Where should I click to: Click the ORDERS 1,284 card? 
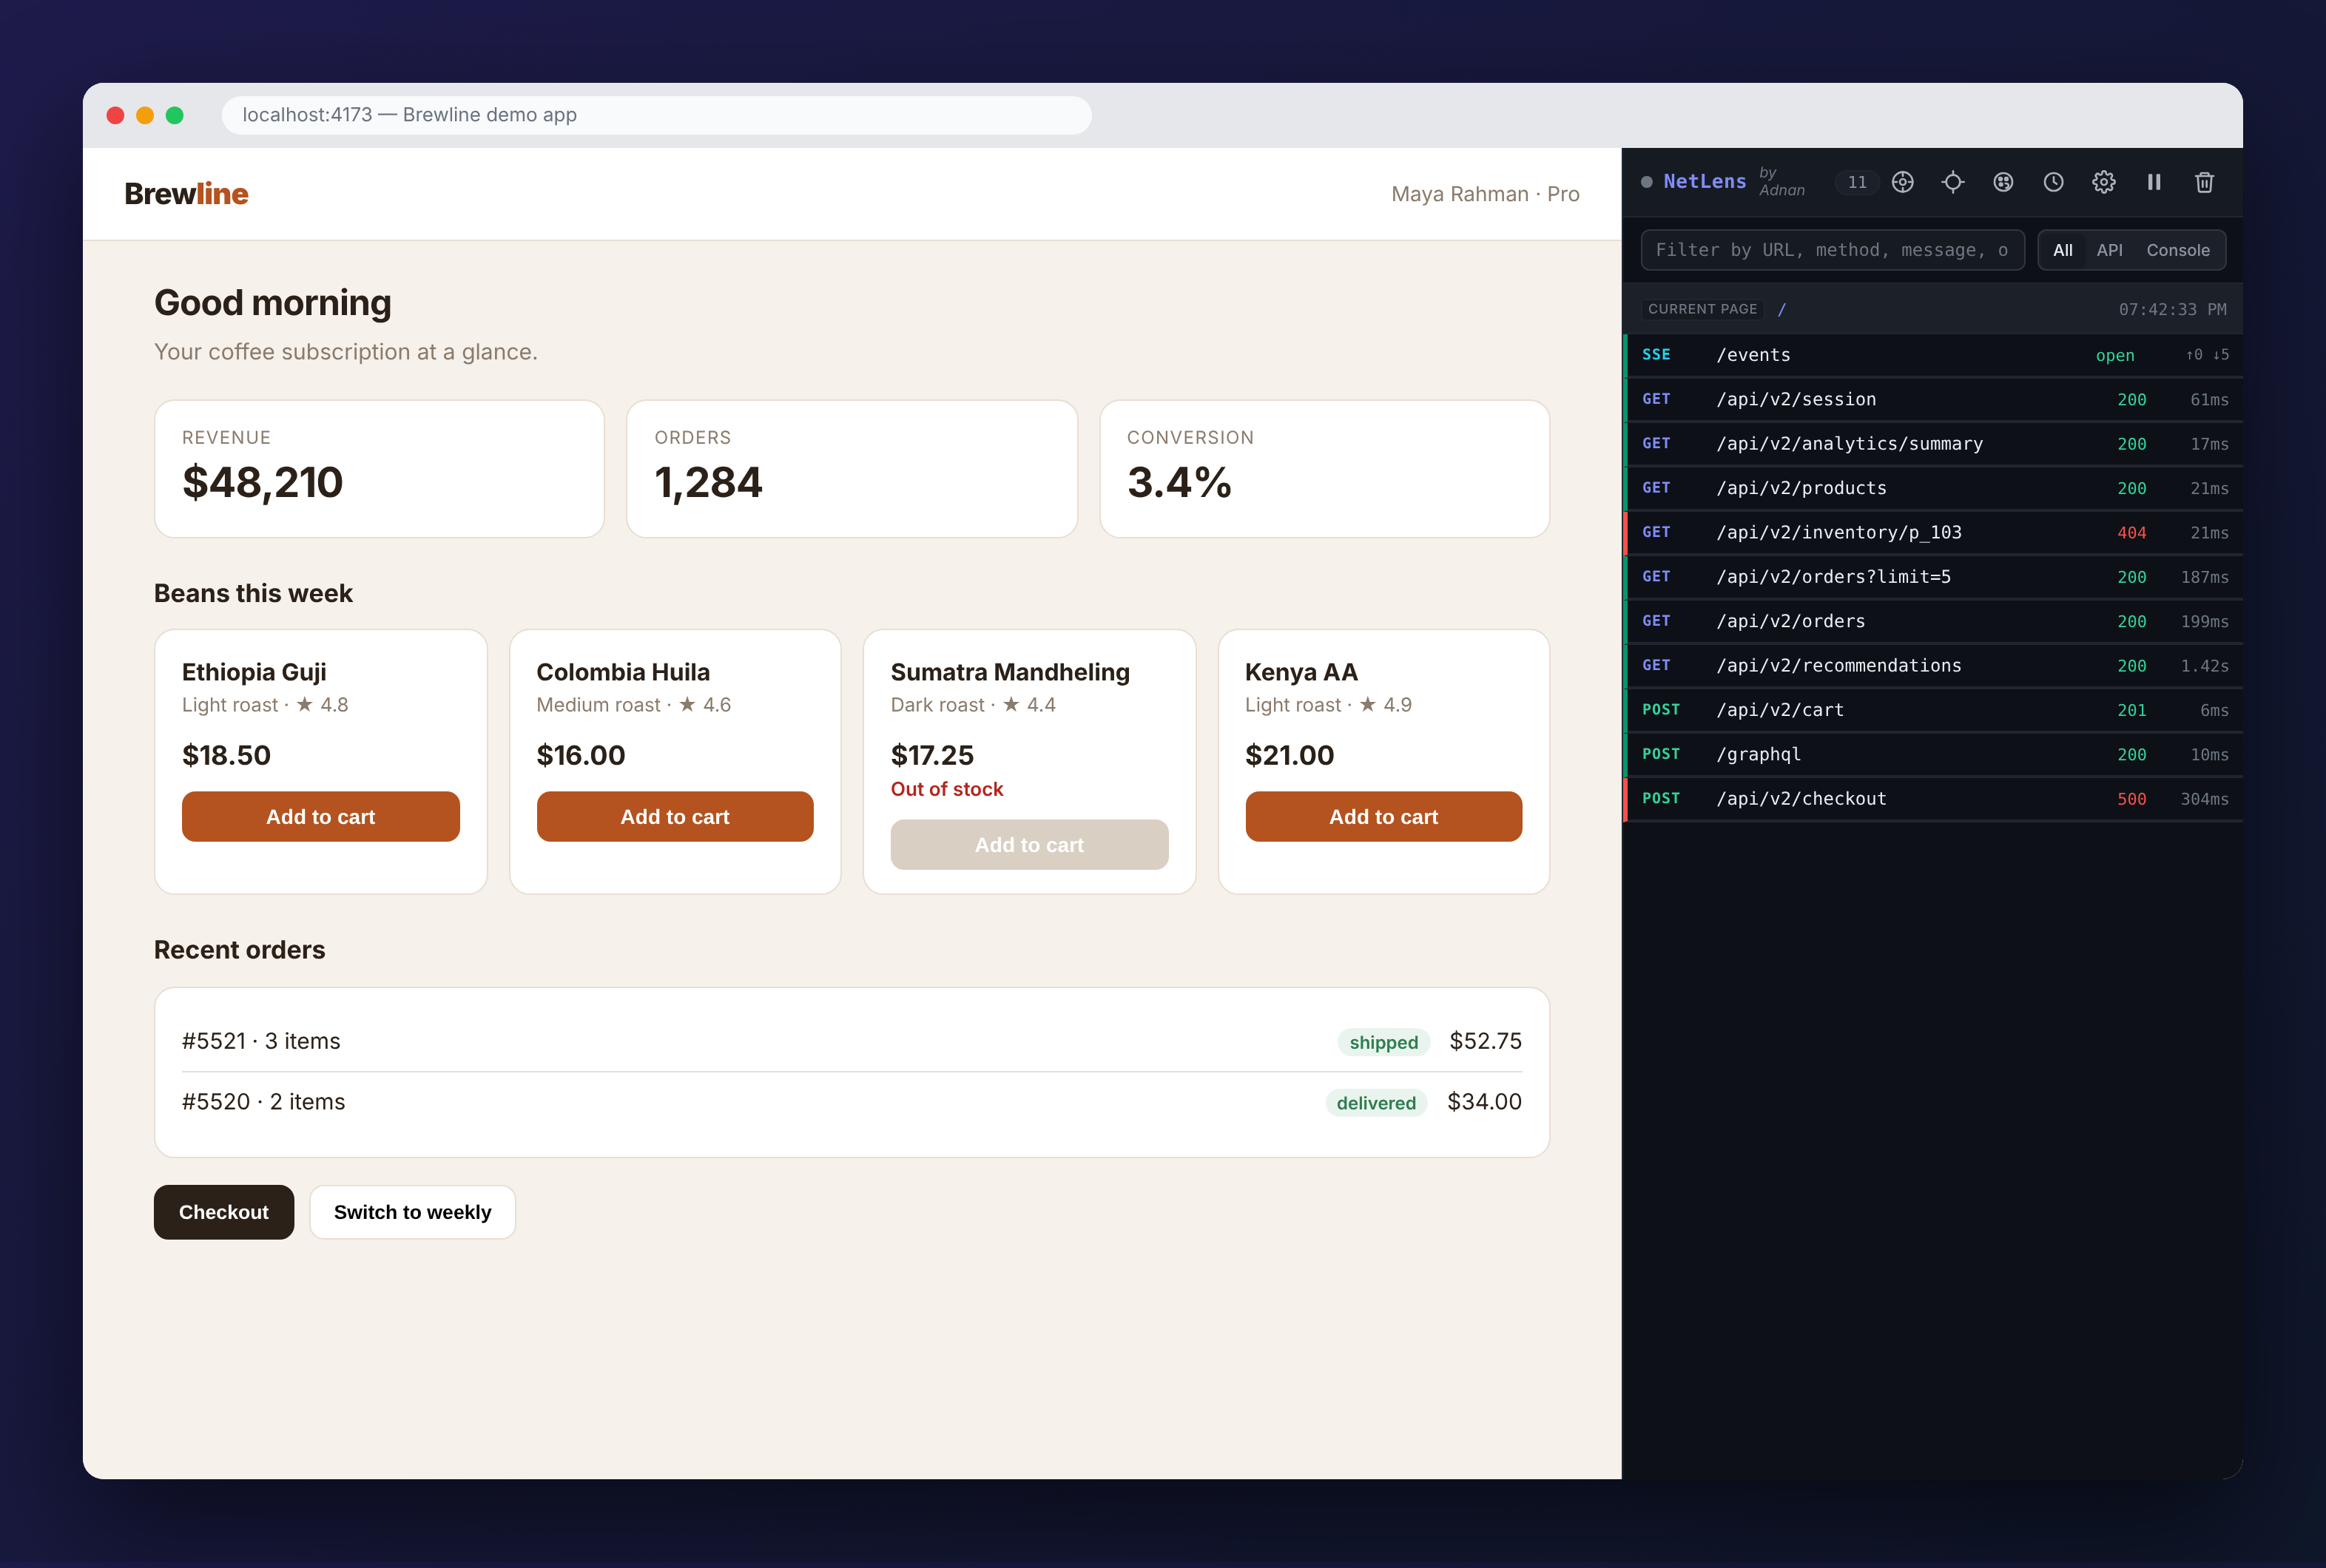click(851, 469)
